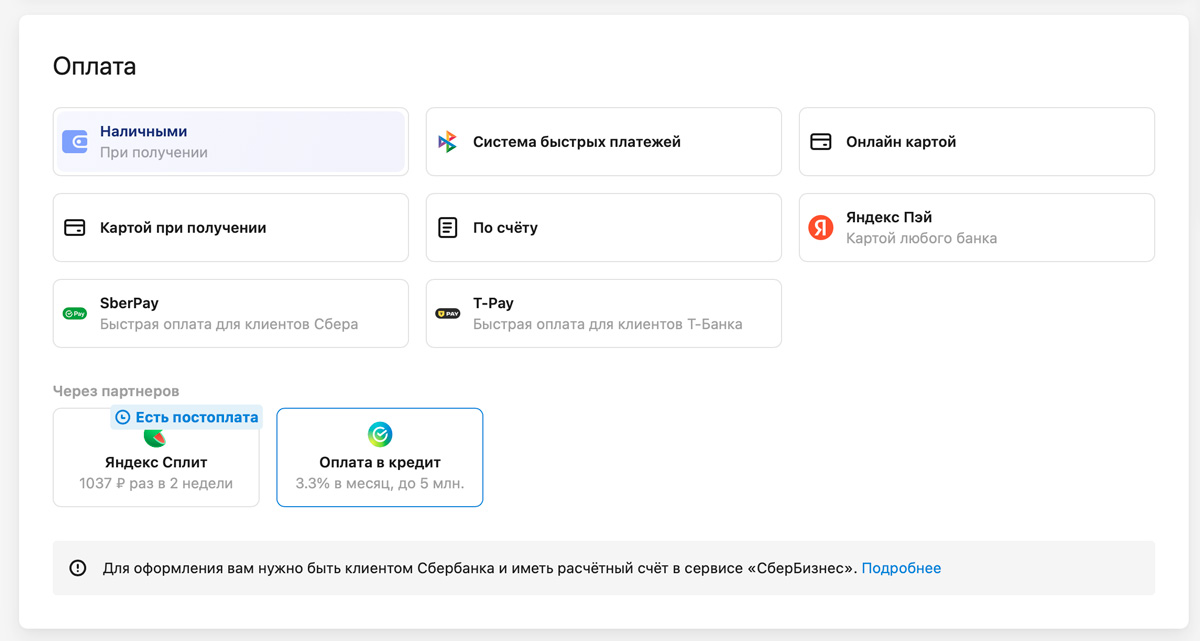This screenshot has height=641, width=1200.
Task: Choose Система быстрых платежей payment method
Action: pos(604,142)
